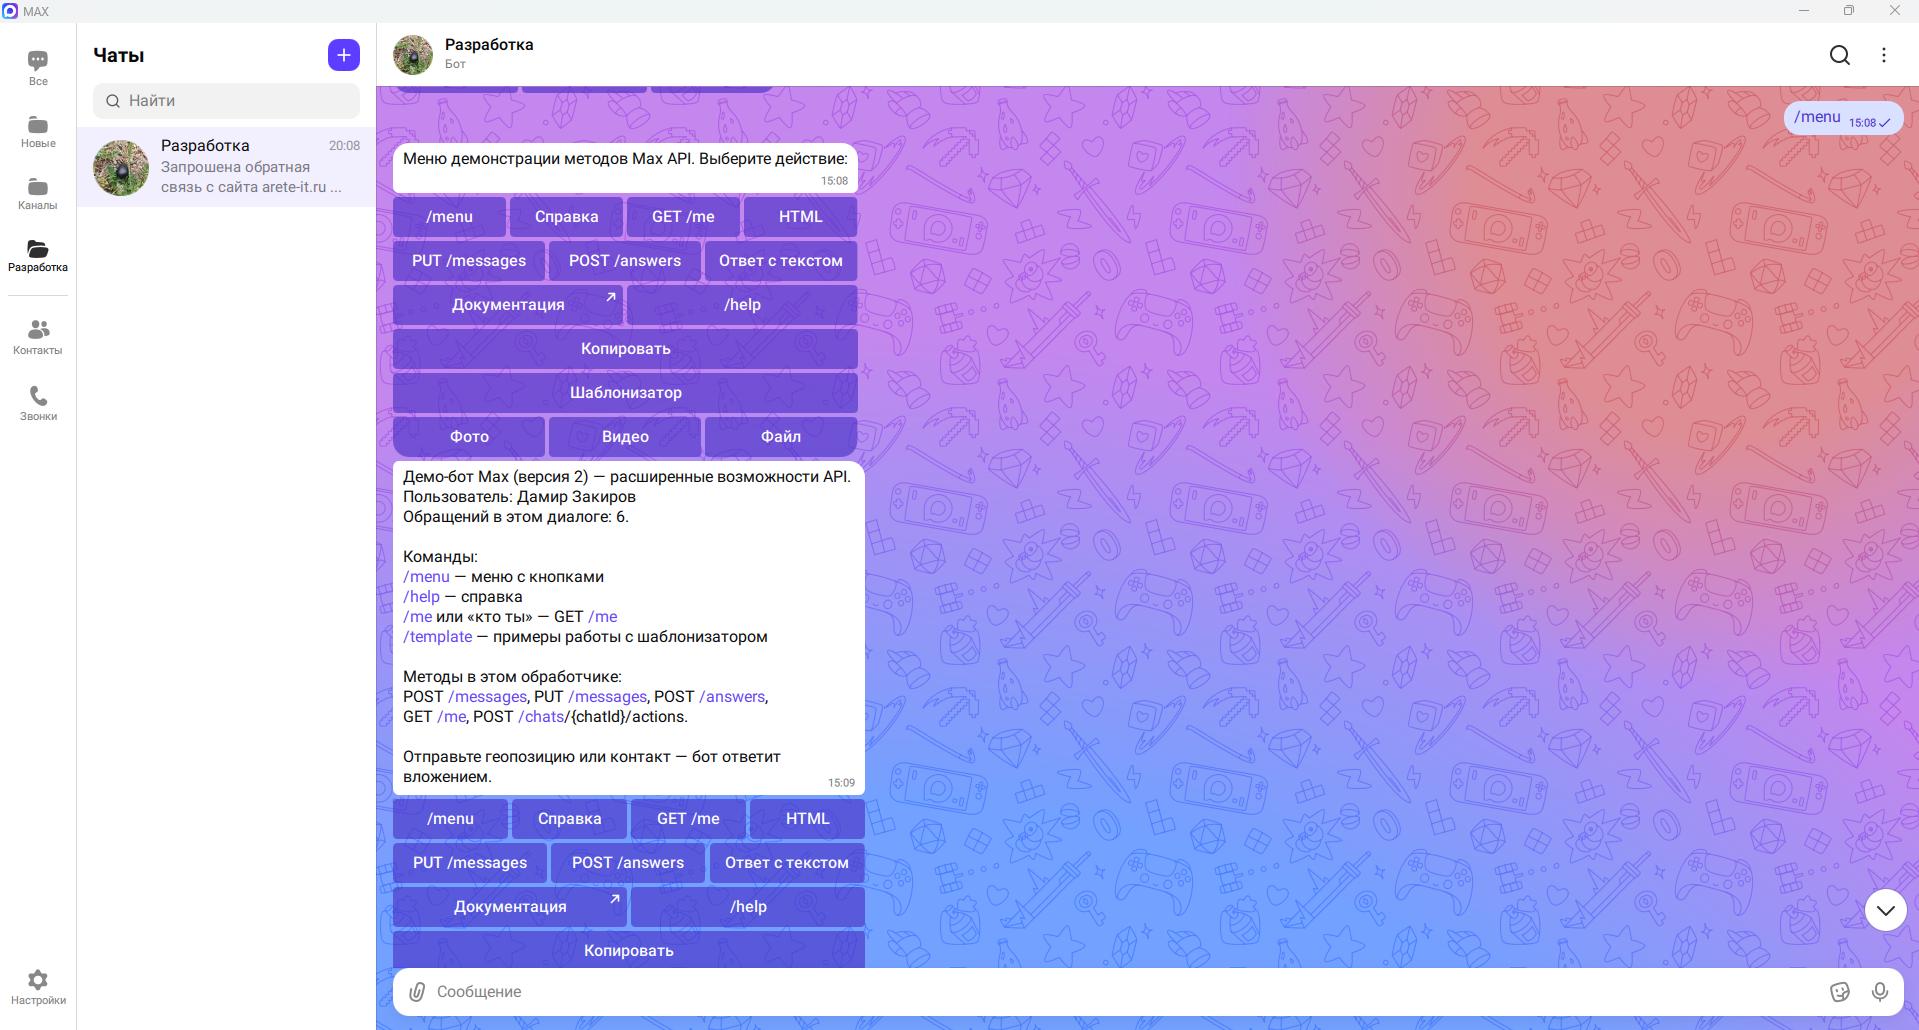Open the Контакты section
Image resolution: width=1919 pixels, height=1030 pixels.
point(38,337)
